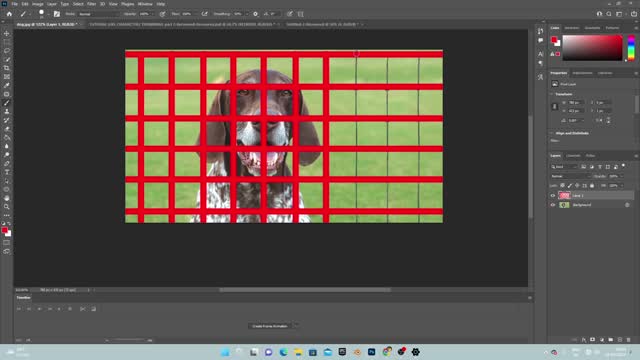Toggle lock image pixels brush icon
640x360 pixels.
coord(570,186)
